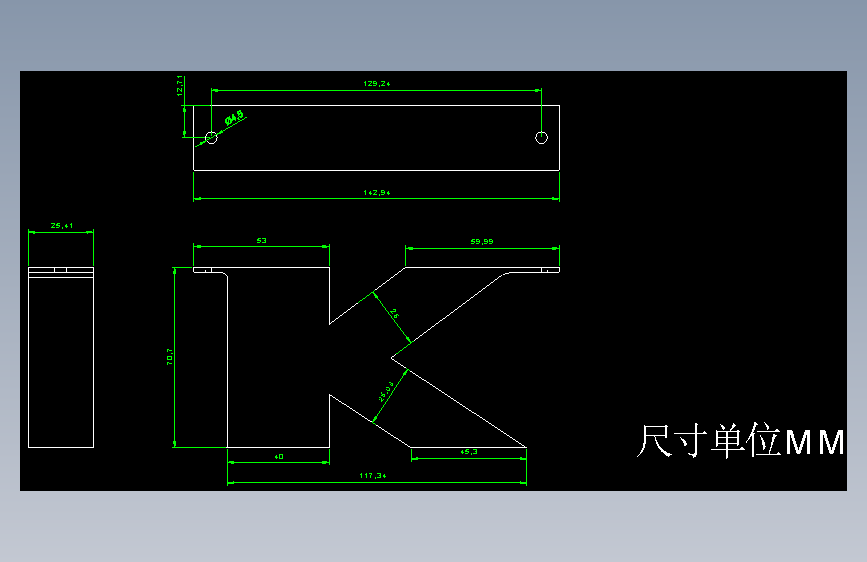Select the 59,99 top-right dimension text
The width and height of the screenshot is (867, 562).
click(482, 242)
